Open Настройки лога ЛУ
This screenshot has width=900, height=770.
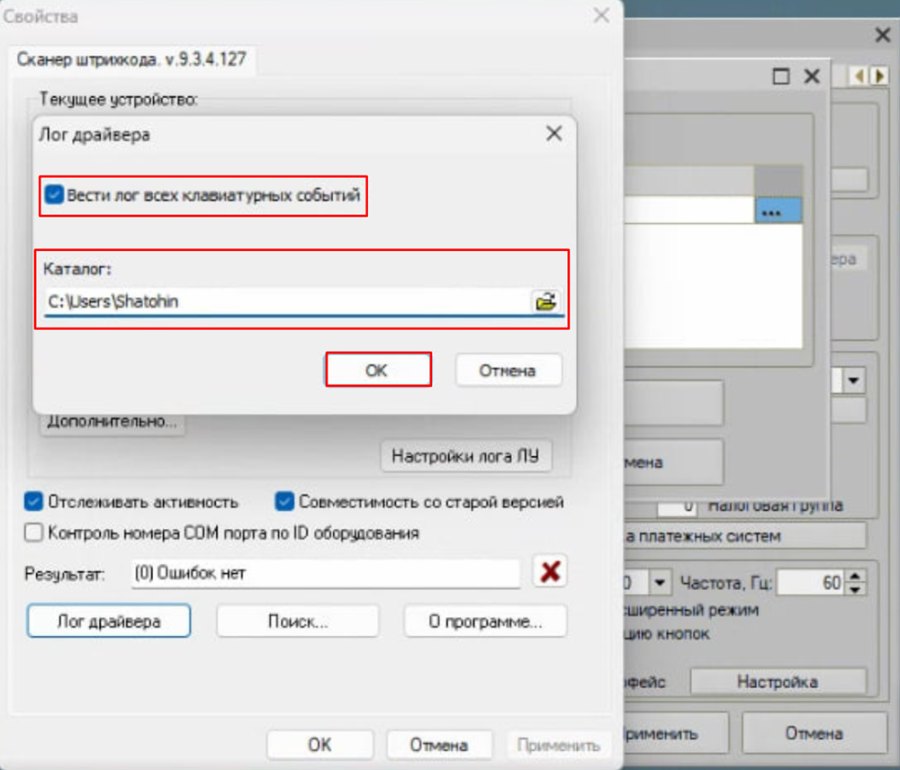(465, 456)
